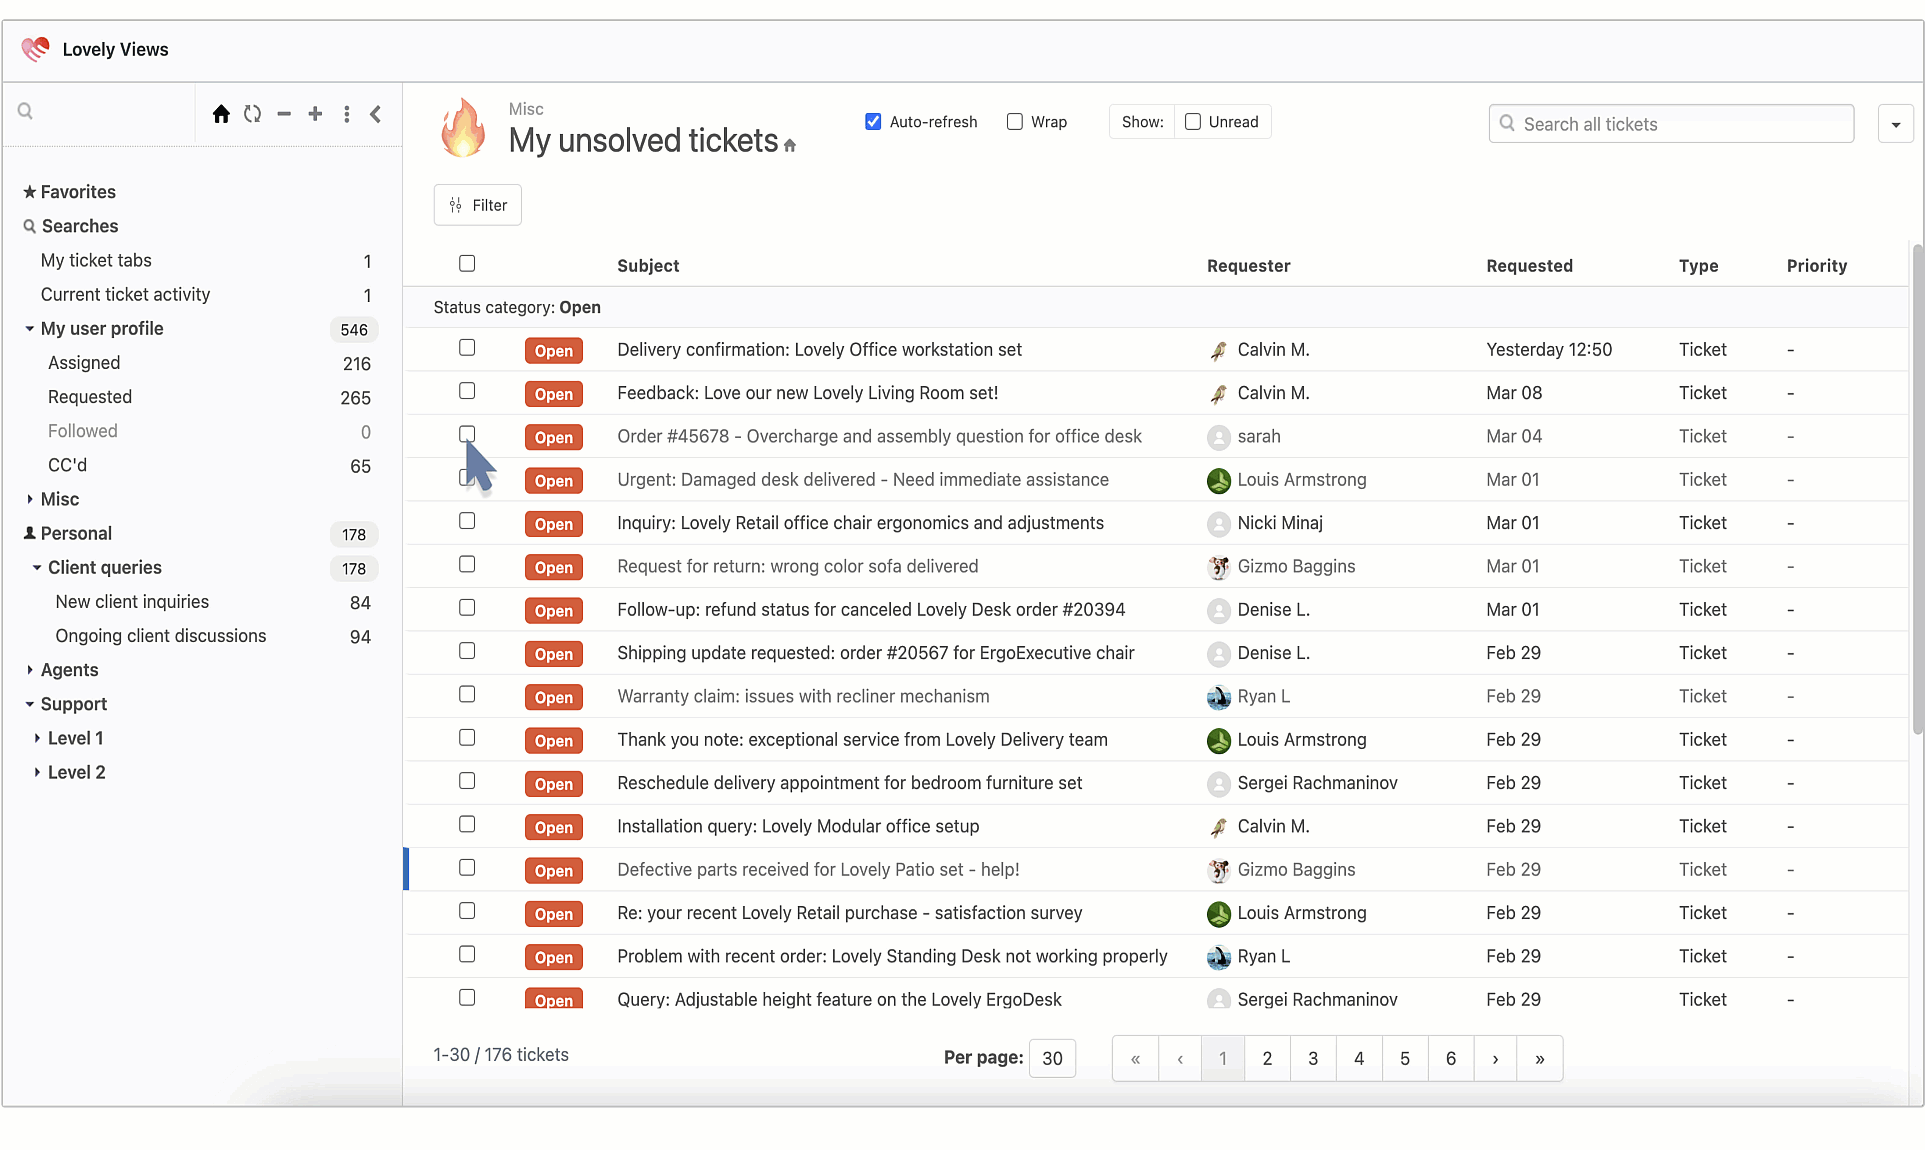Click the refresh icon in sidebar toolbar
Viewport: 1925px width, 1150px height.
[x=253, y=114]
